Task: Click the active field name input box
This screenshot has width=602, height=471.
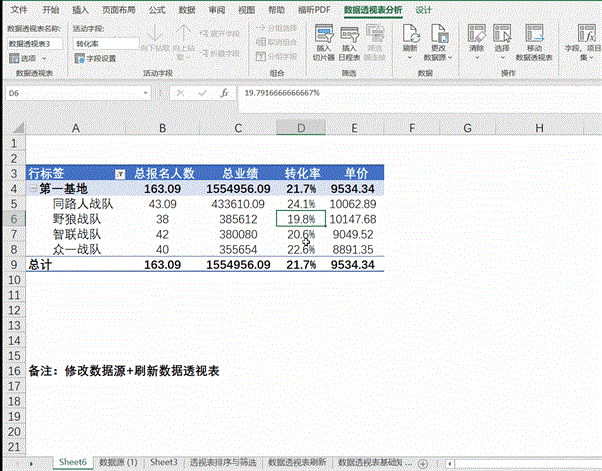Action: point(106,44)
